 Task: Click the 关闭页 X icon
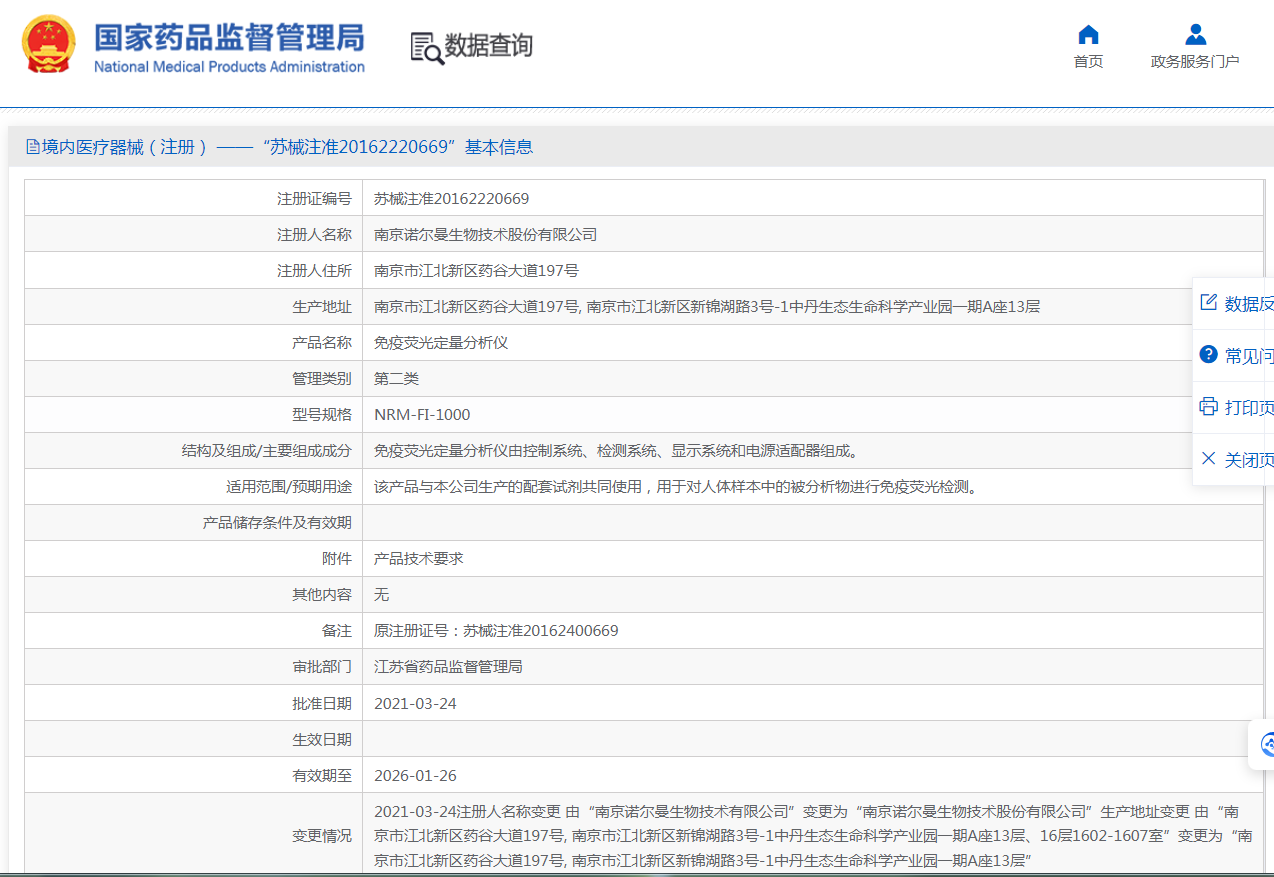pos(1208,459)
